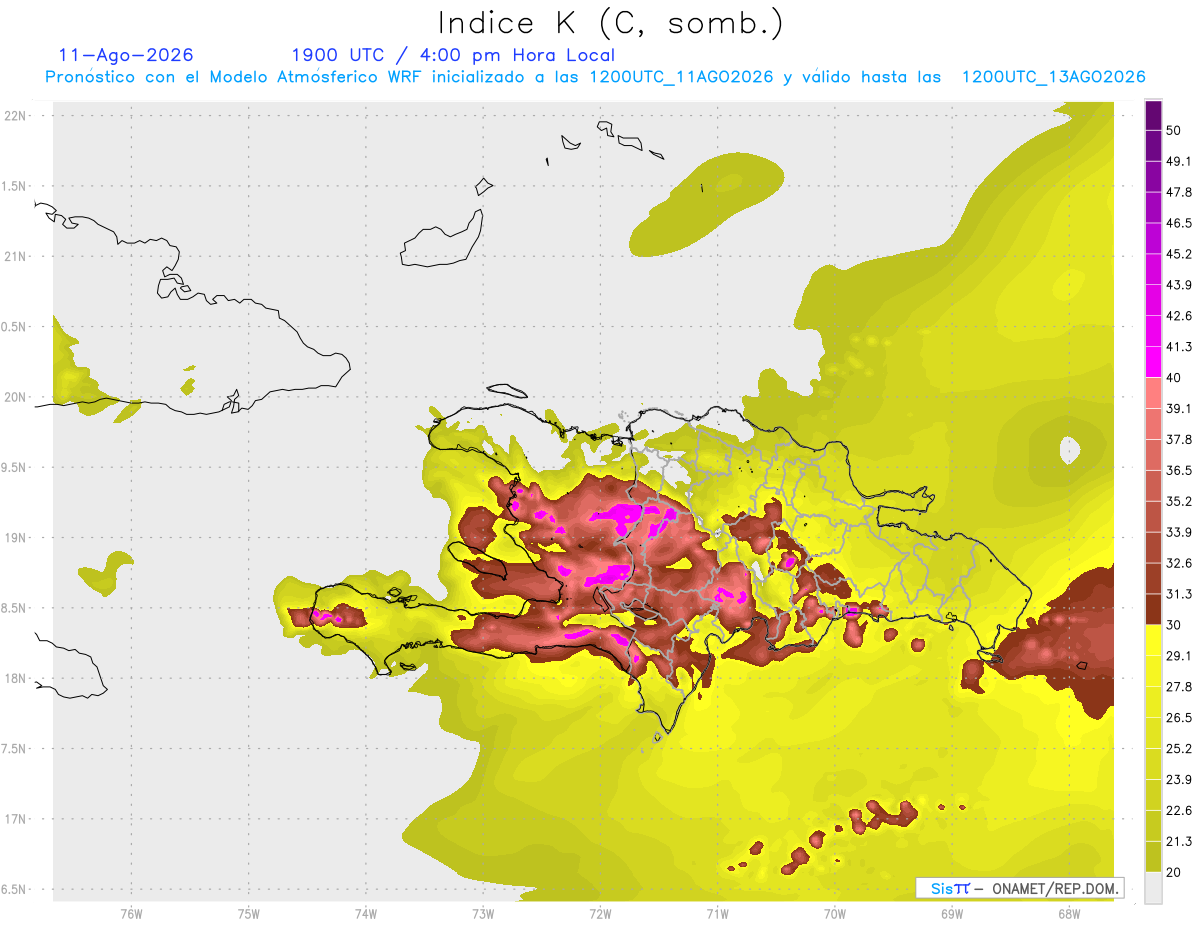Click the latitude label '20N'
This screenshot has height=927, width=1200.
(17, 397)
